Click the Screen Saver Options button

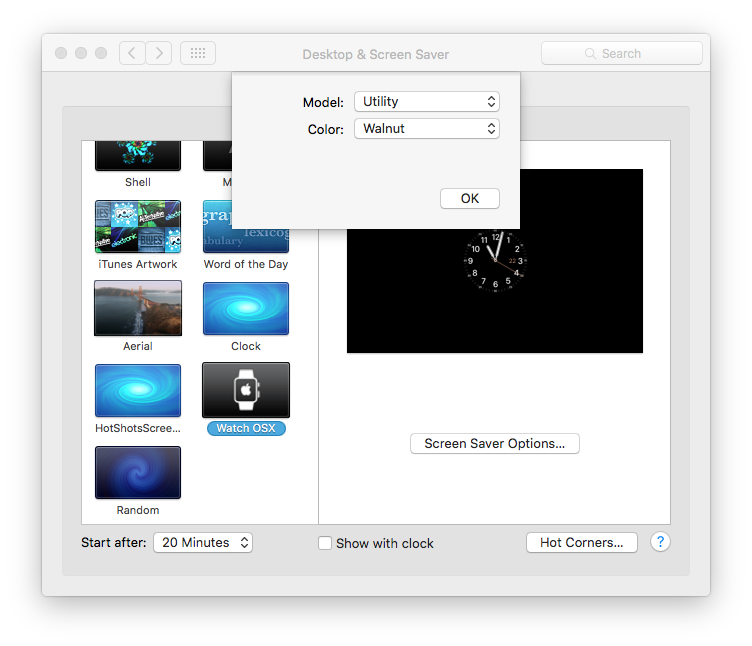495,443
